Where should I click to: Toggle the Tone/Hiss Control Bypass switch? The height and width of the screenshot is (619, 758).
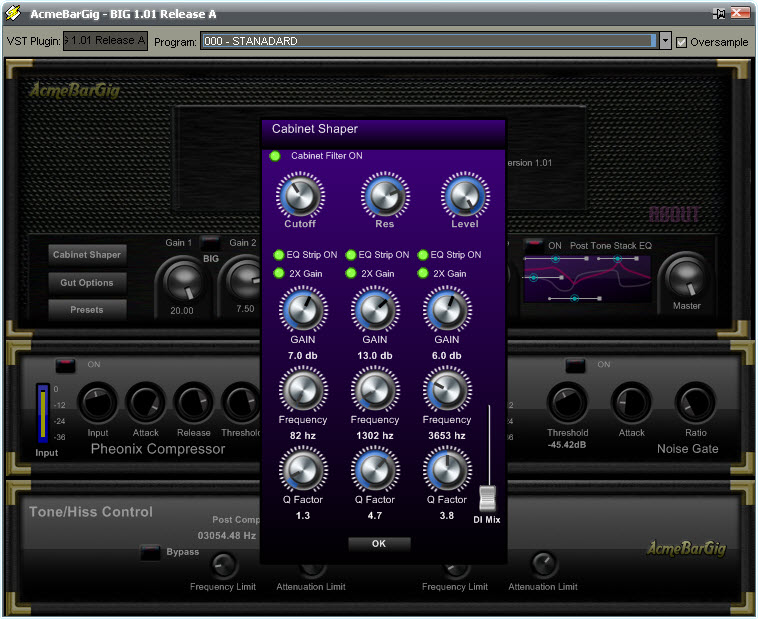point(150,552)
